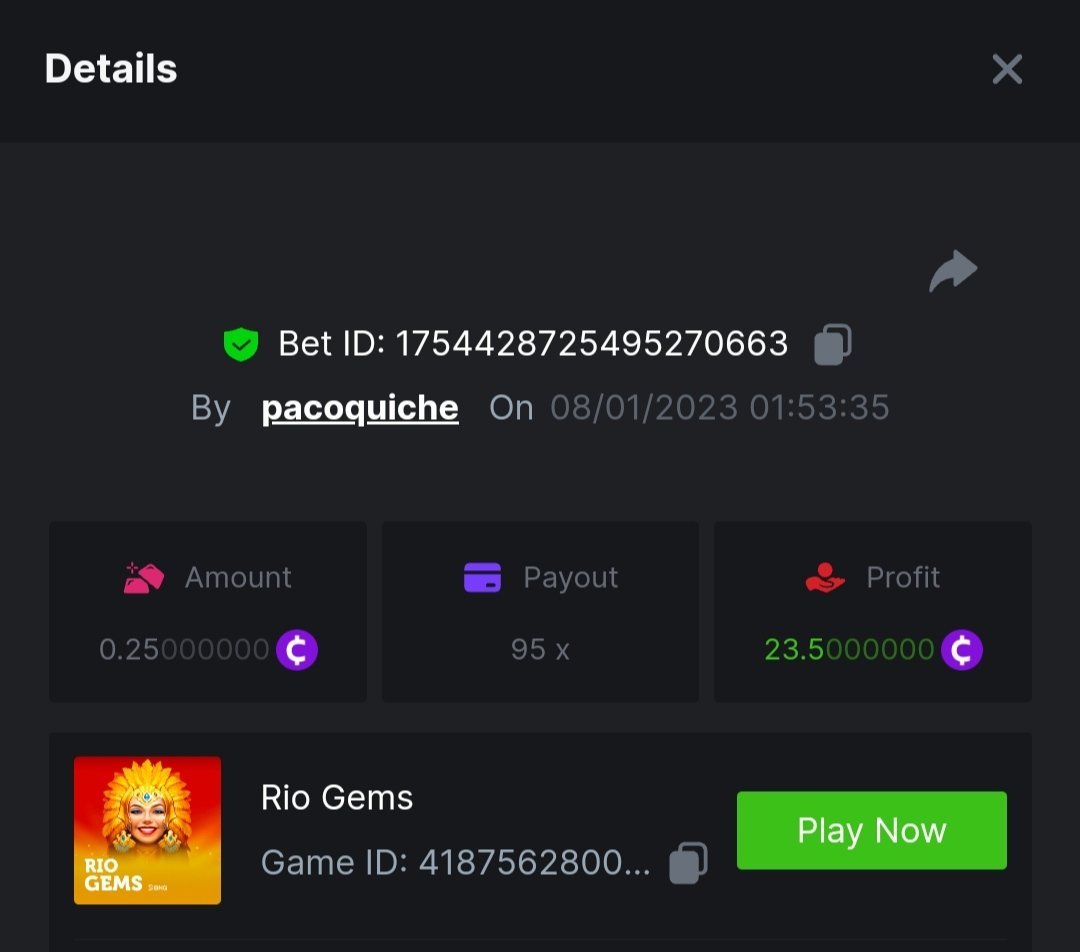Click the purple Payout card icon
The image size is (1080, 952).
point(483,577)
